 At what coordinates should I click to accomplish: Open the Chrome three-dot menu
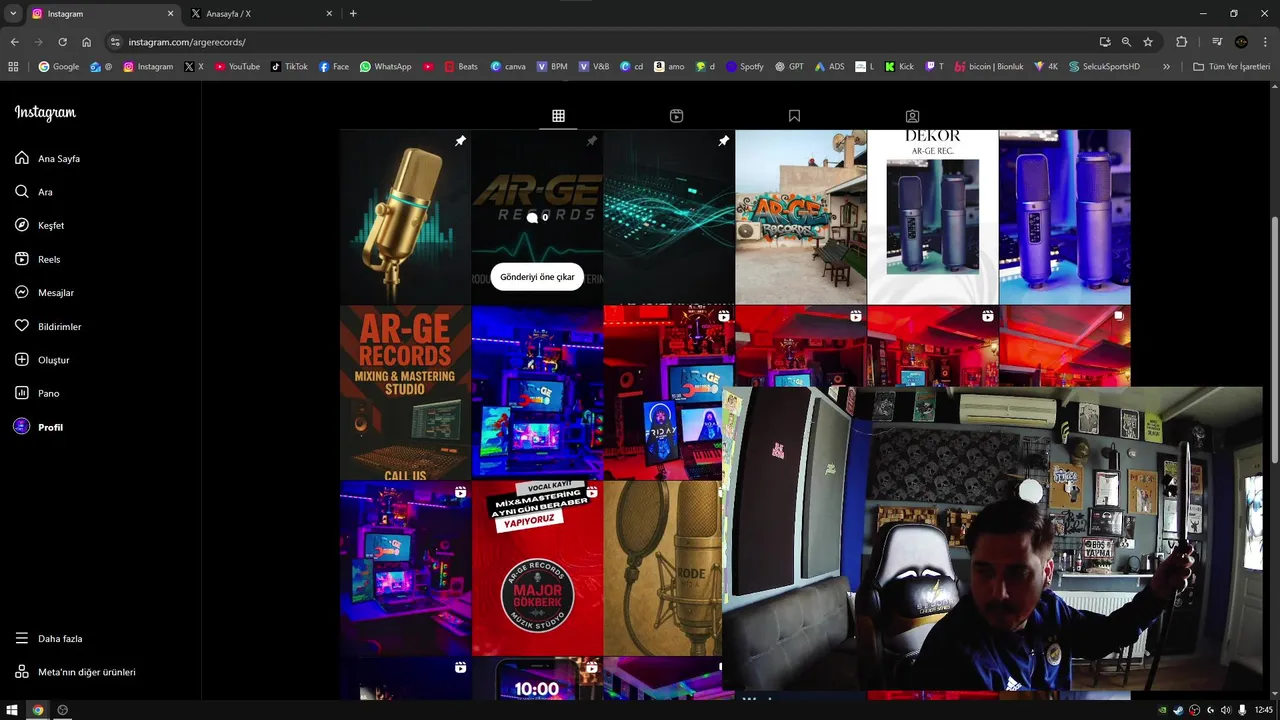[1266, 42]
